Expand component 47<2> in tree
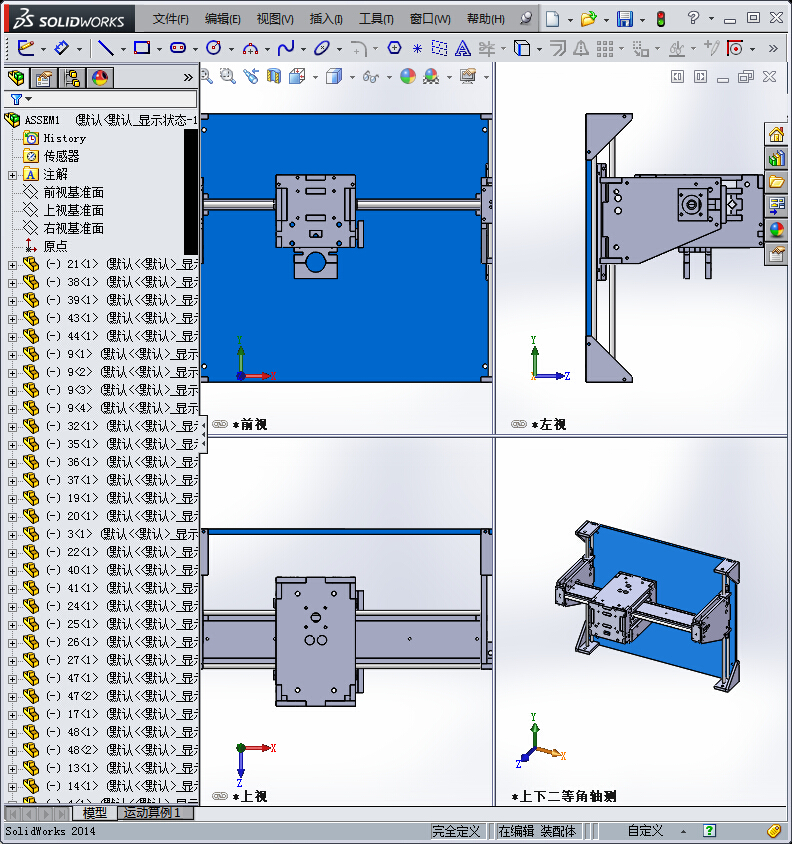The width and height of the screenshot is (792, 844). coord(12,697)
